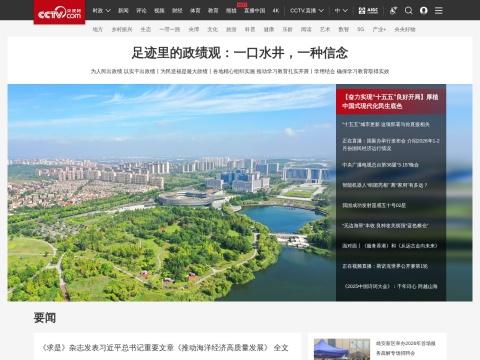Open the 文化 sub-navigation link
480x360 pixels.
(212, 29)
